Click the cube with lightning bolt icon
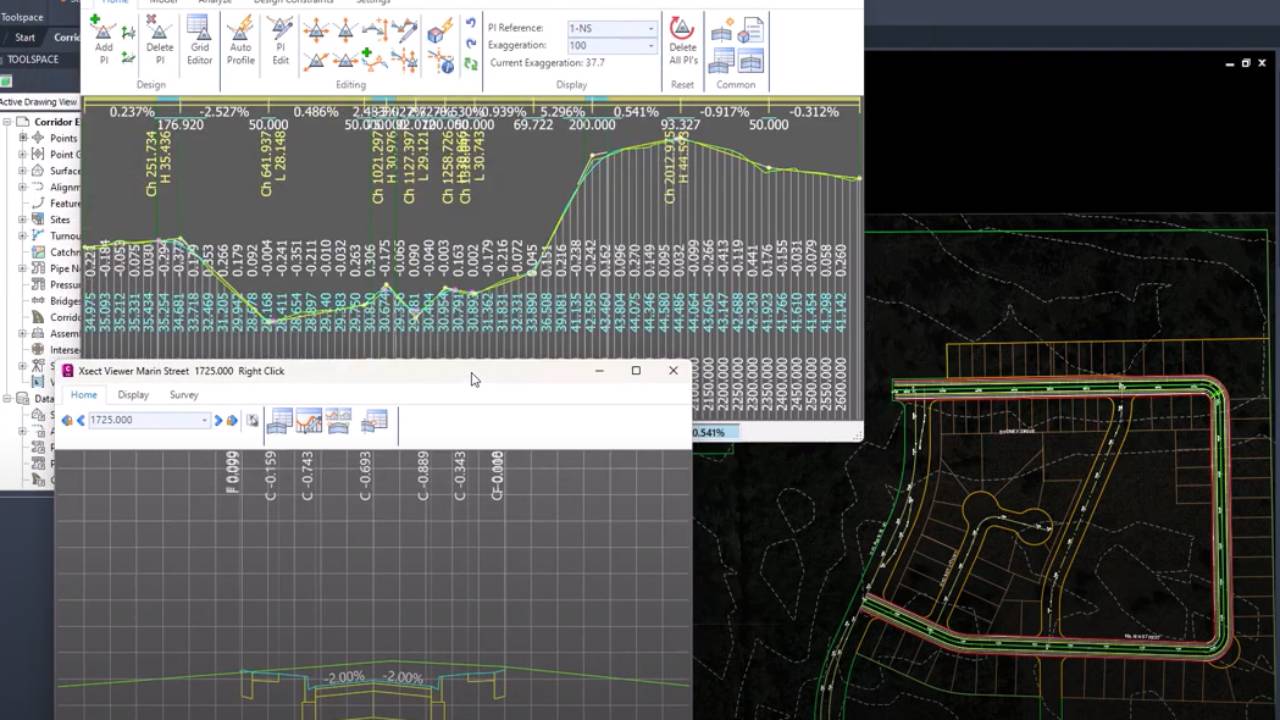 440,32
